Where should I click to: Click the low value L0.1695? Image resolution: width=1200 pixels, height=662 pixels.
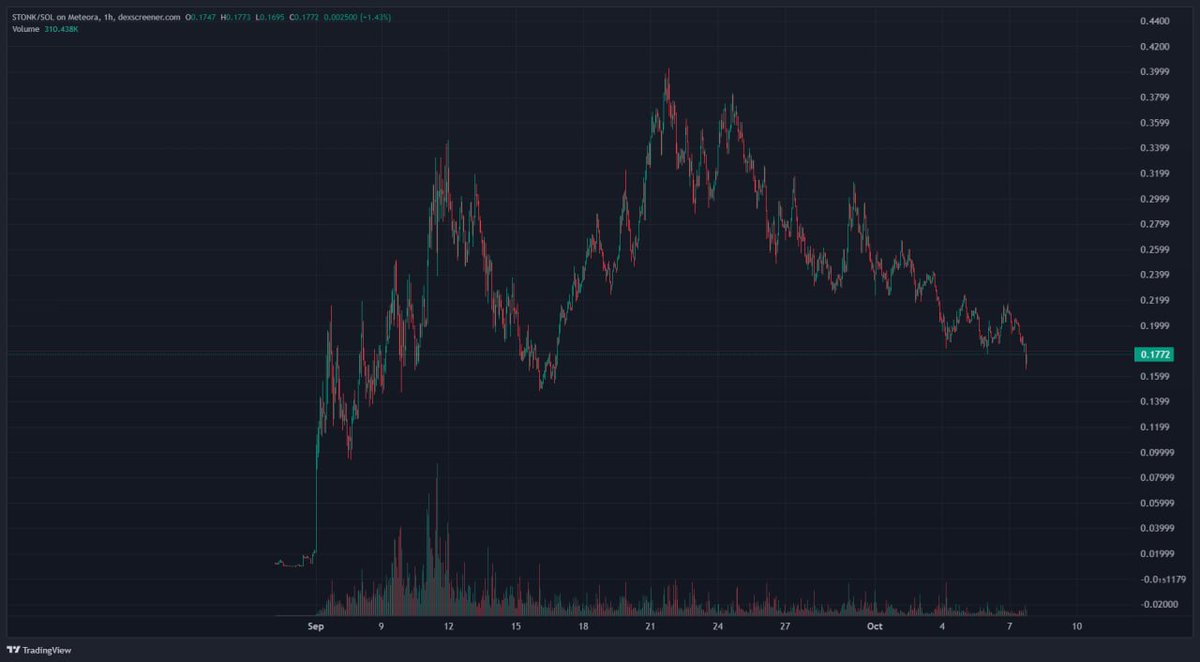[272, 17]
